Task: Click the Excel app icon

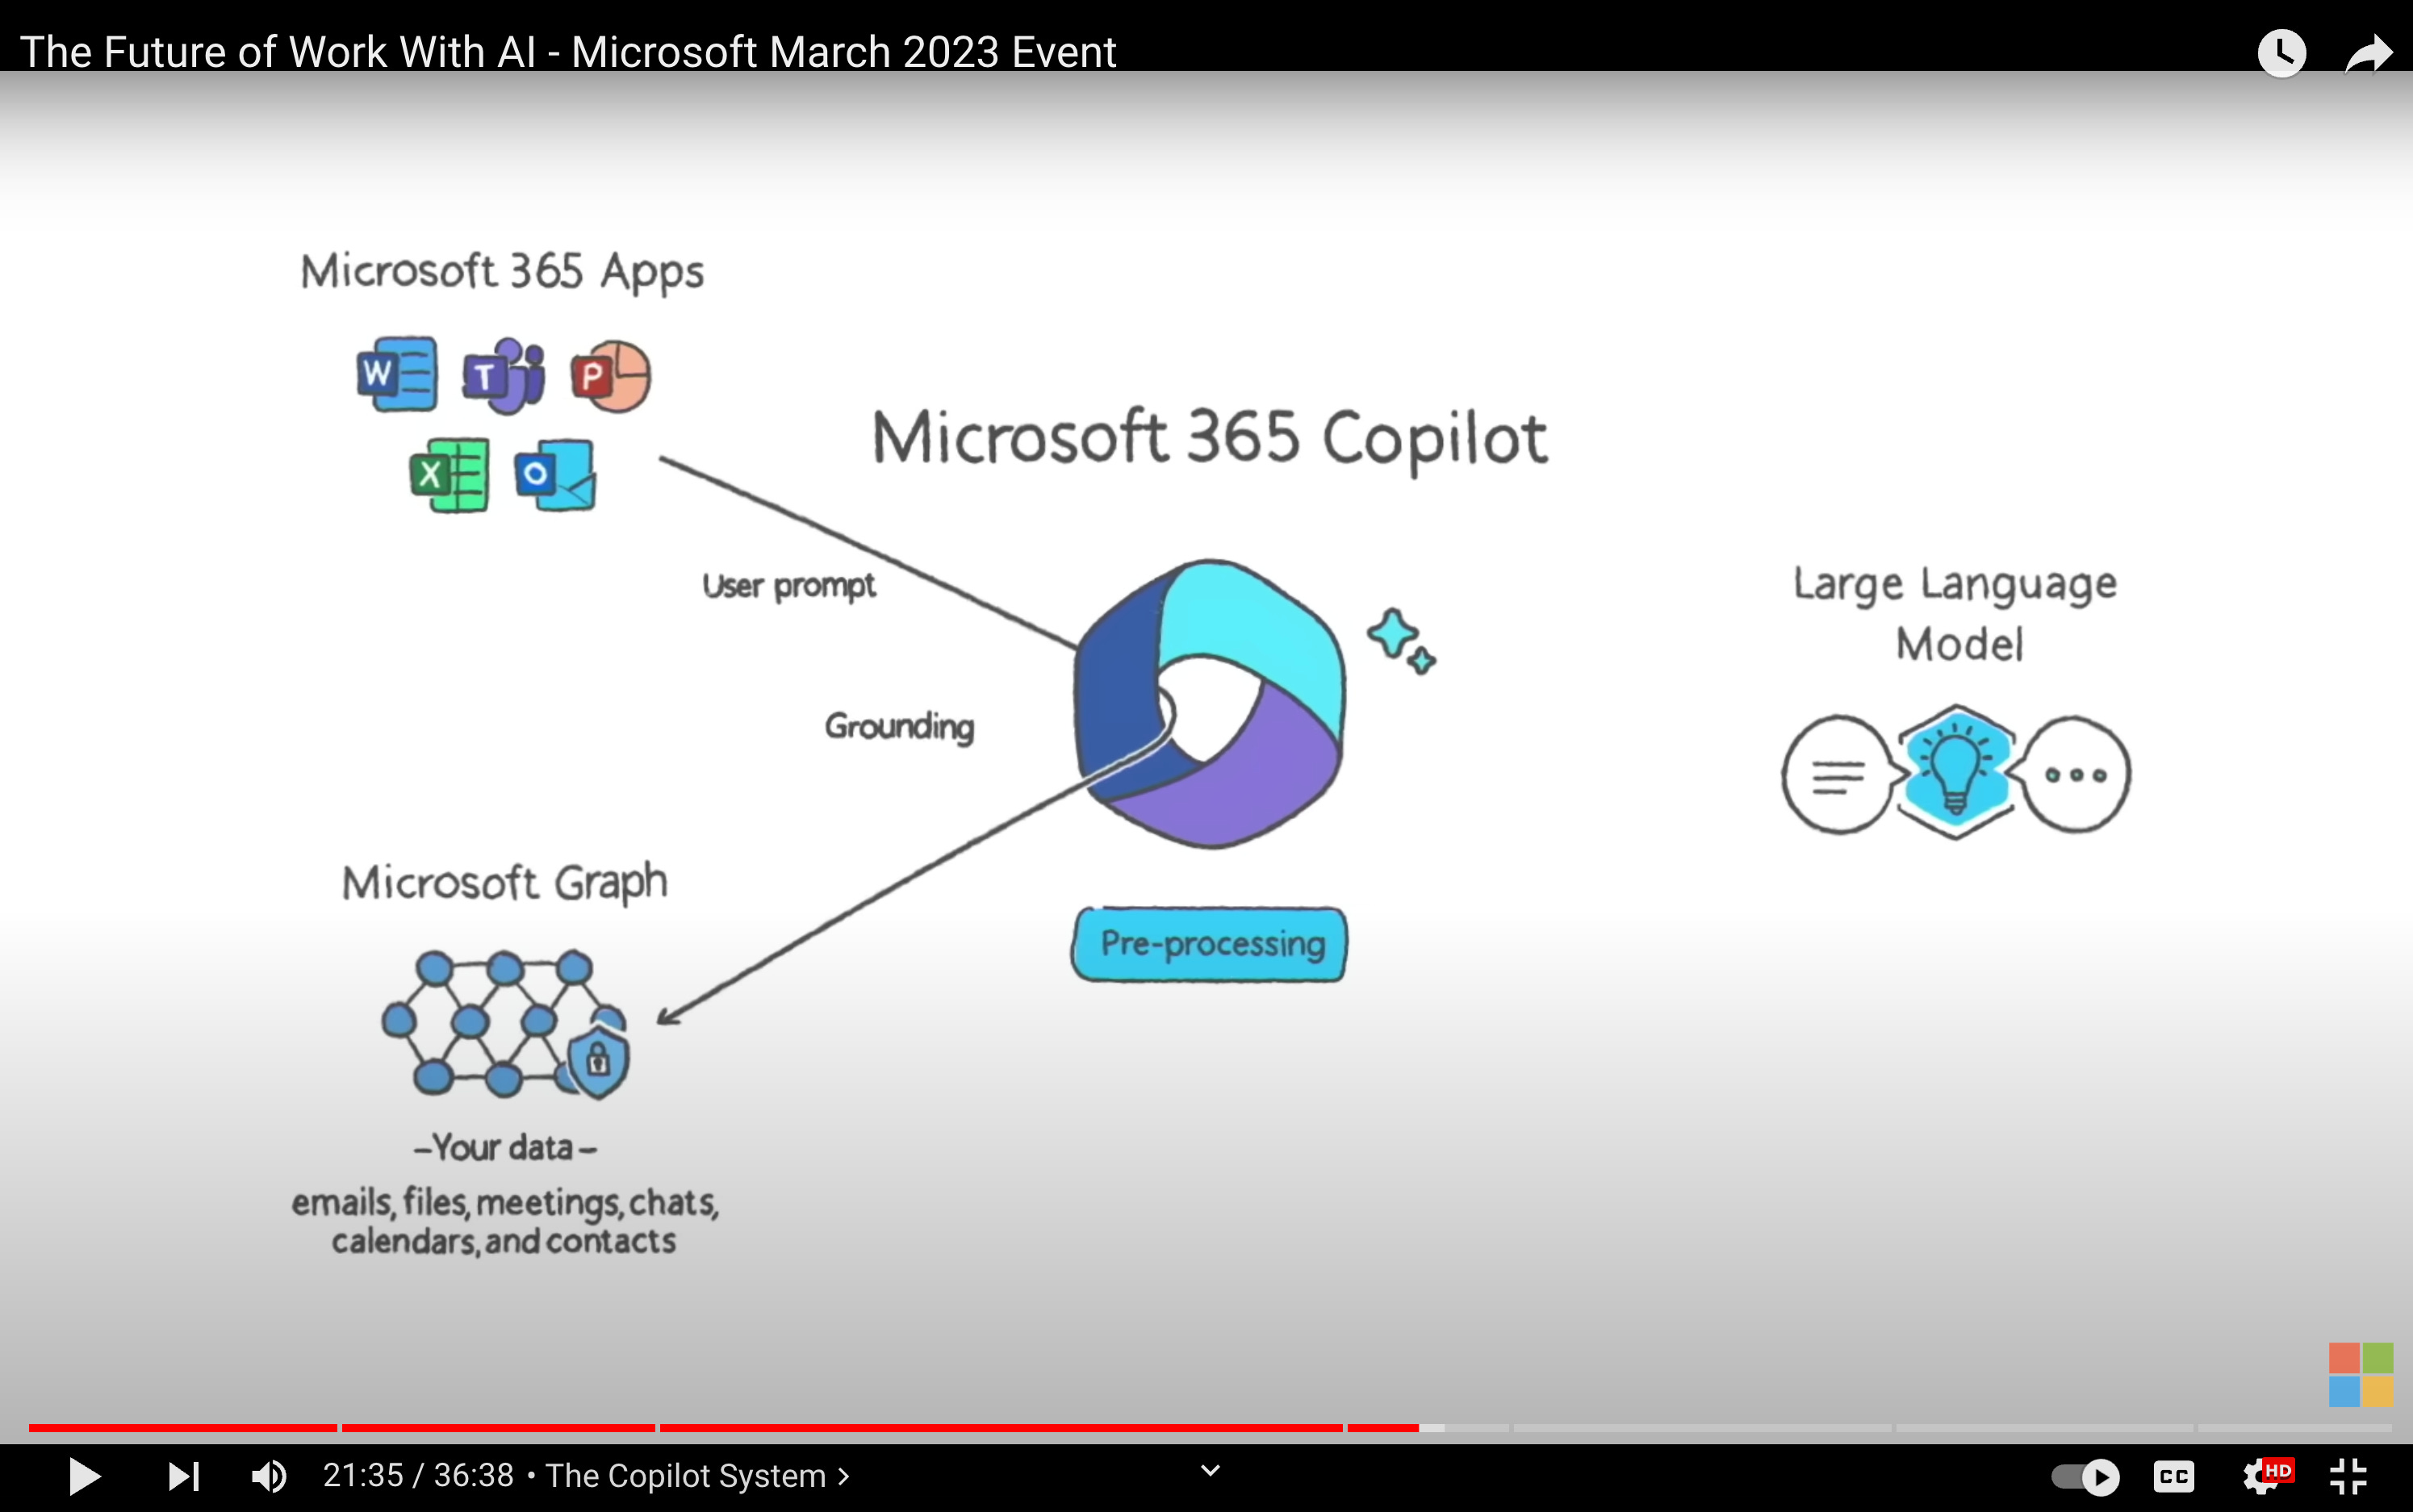Action: [x=450, y=475]
